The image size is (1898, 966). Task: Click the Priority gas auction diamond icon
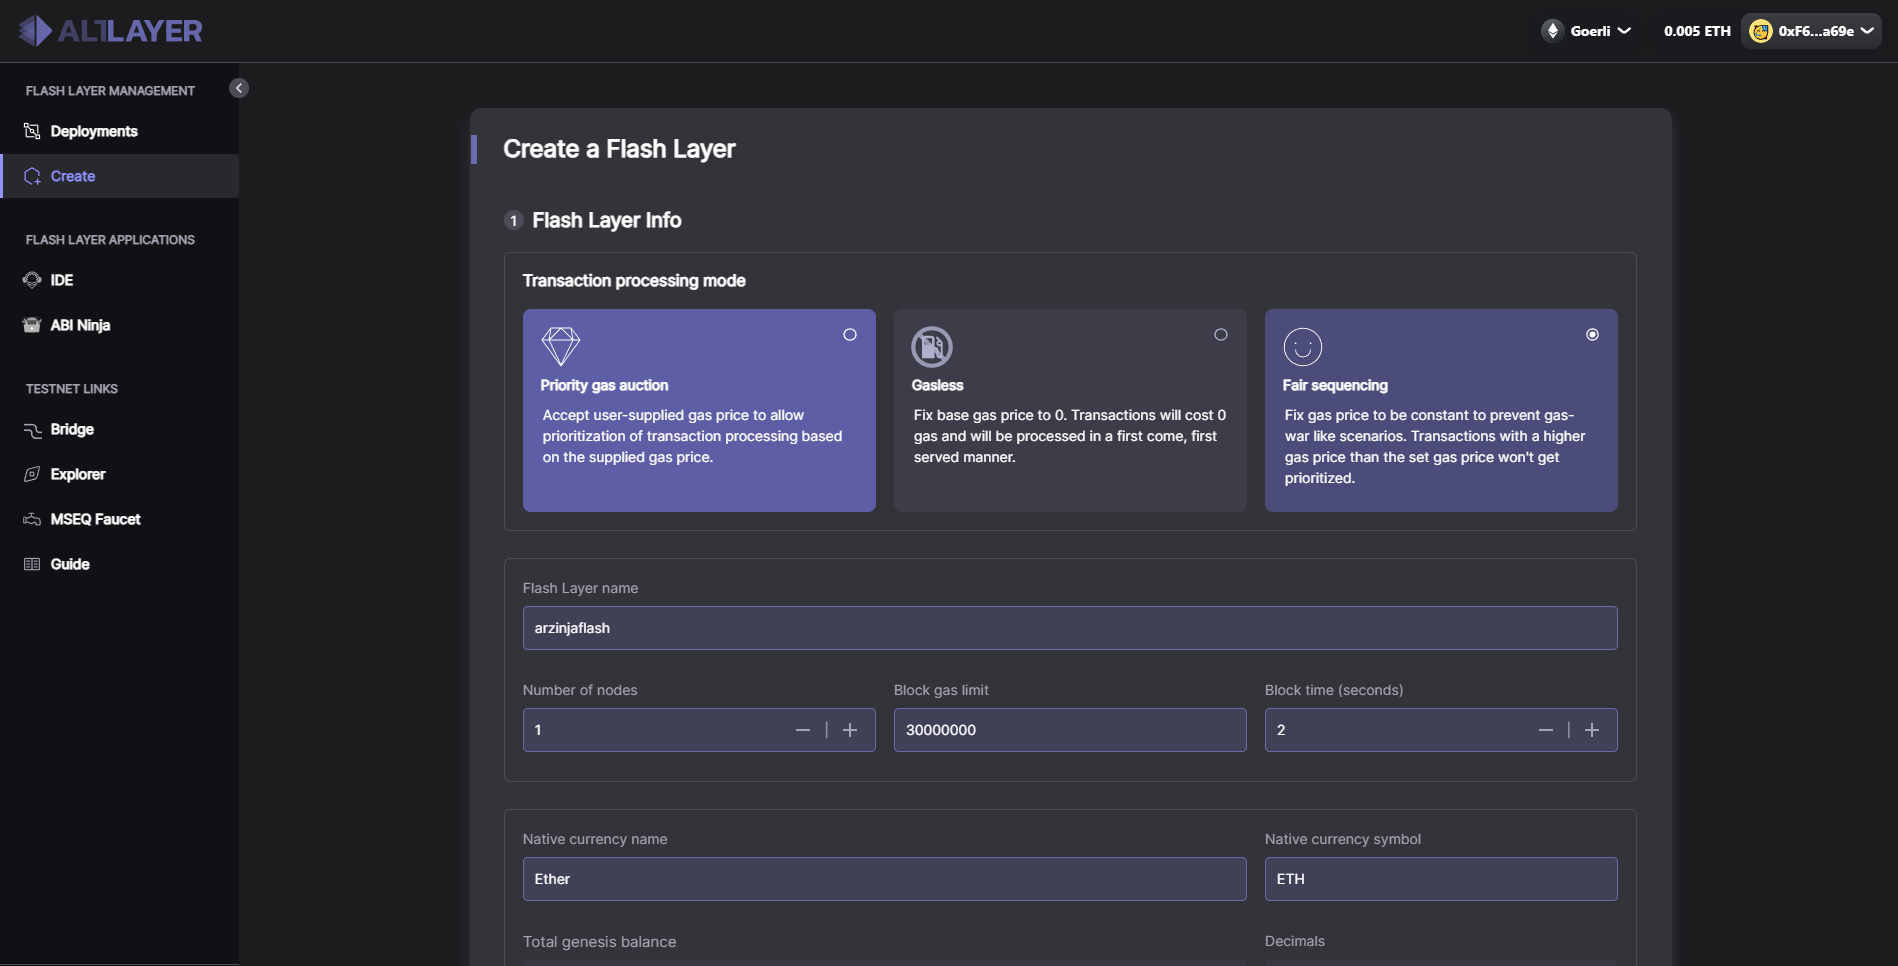[561, 347]
